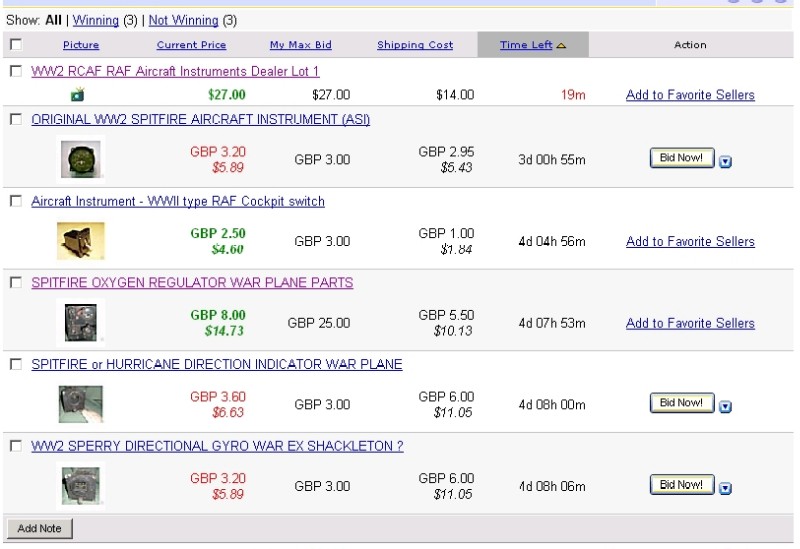
Task: Add Oxygen Regulator seller to Favorite Sellers
Action: pos(690,323)
